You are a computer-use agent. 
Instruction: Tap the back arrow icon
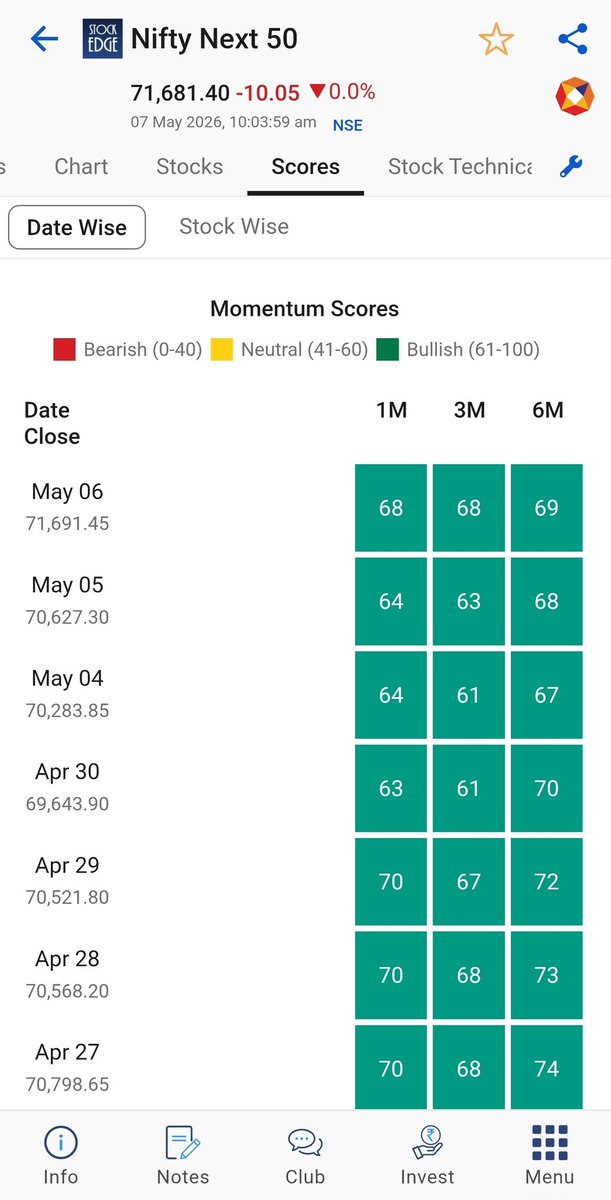click(x=44, y=39)
